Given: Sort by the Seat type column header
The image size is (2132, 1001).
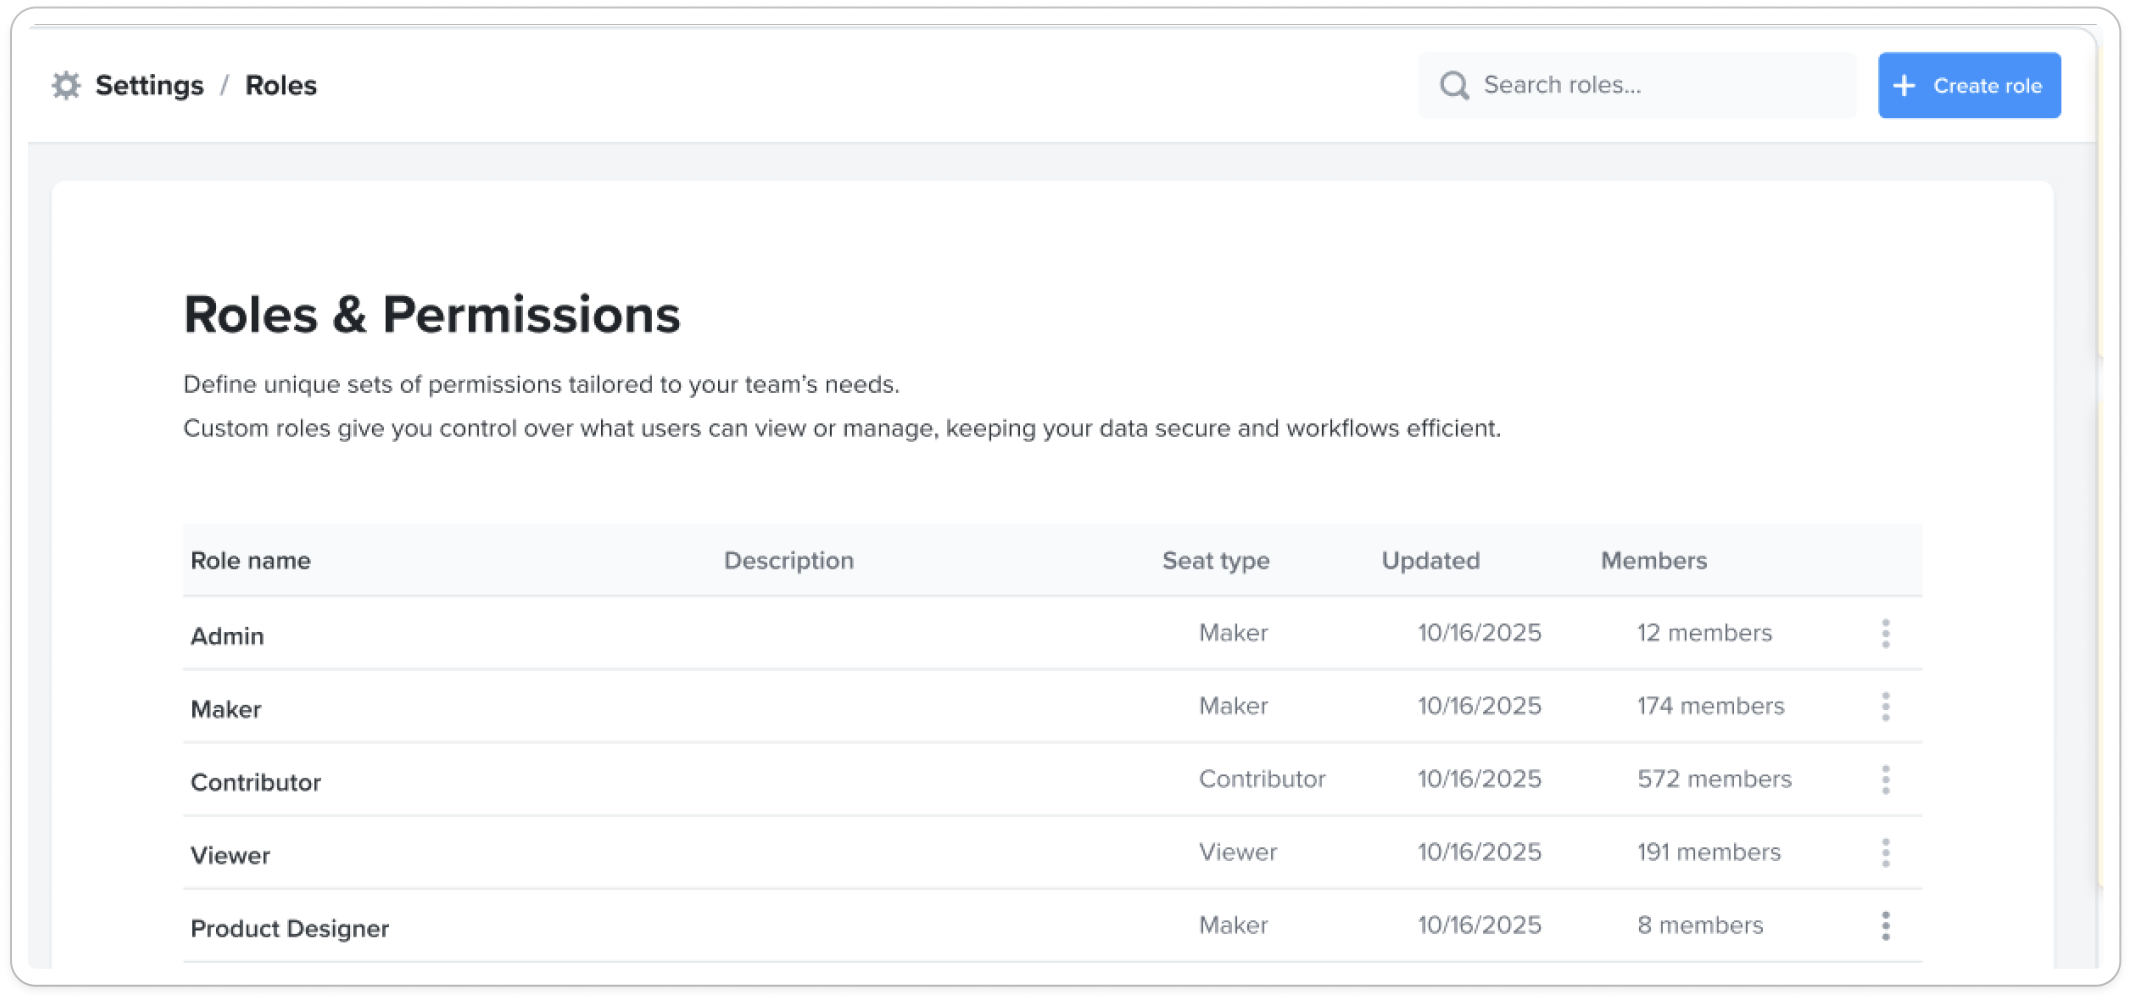Looking at the screenshot, I should tap(1215, 561).
